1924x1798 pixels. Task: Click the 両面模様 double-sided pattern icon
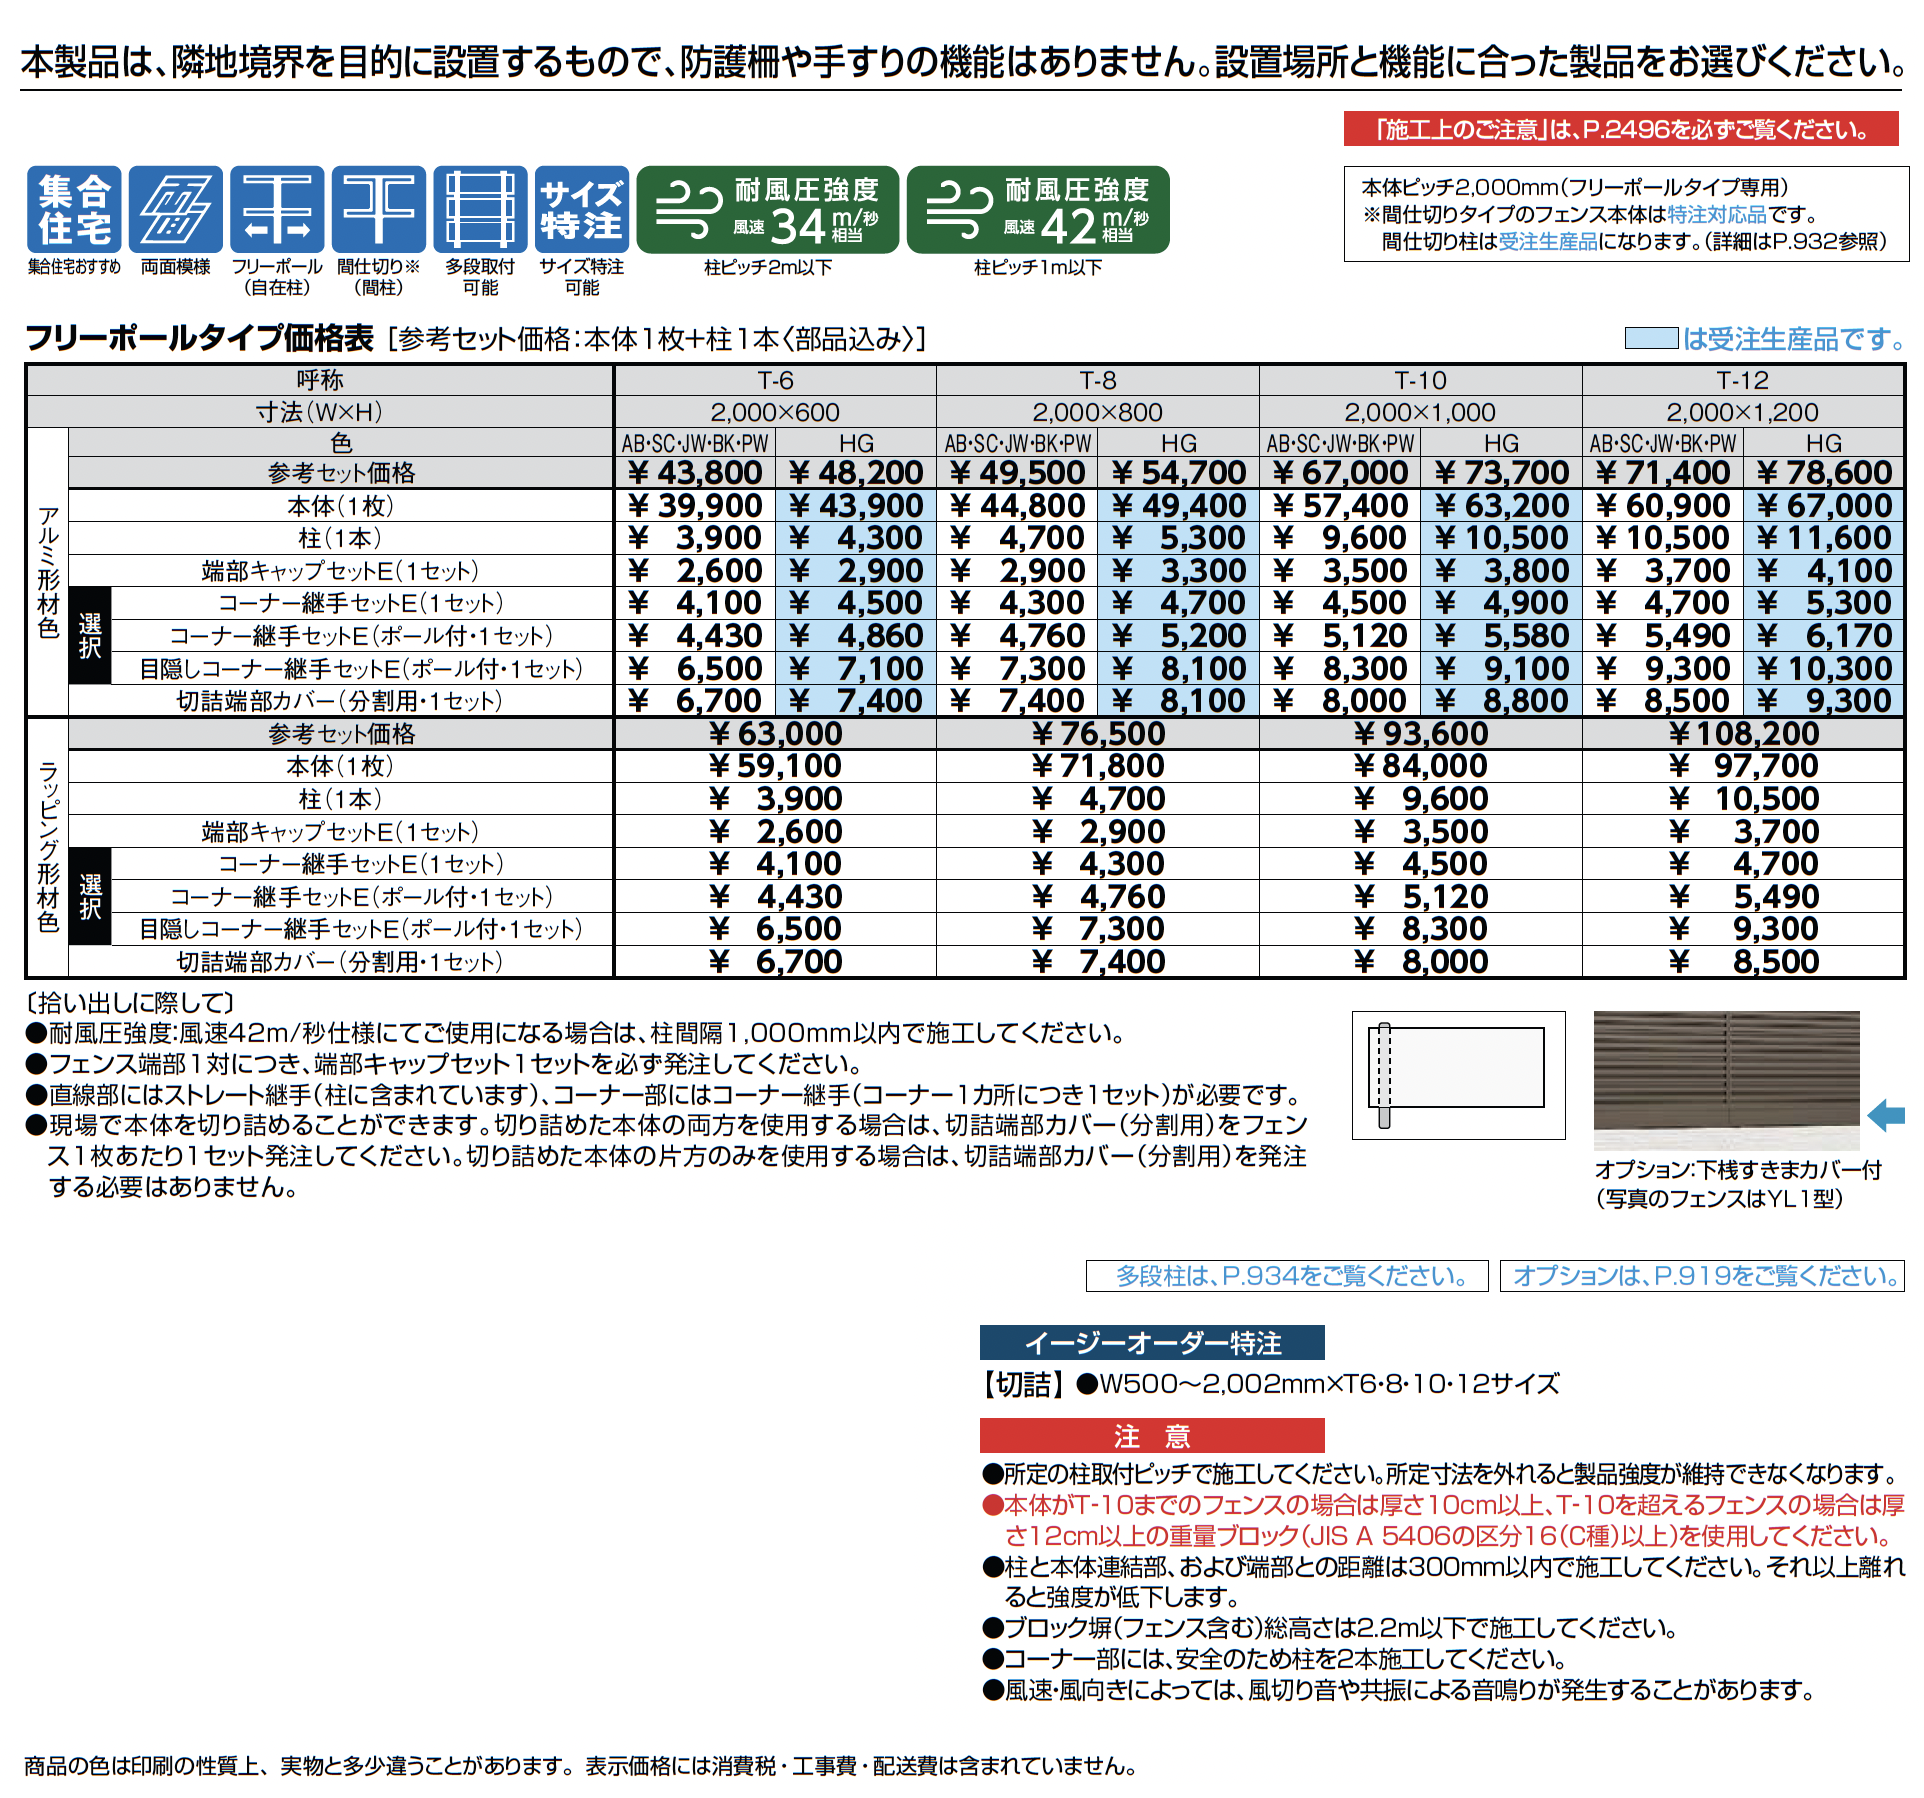(176, 209)
